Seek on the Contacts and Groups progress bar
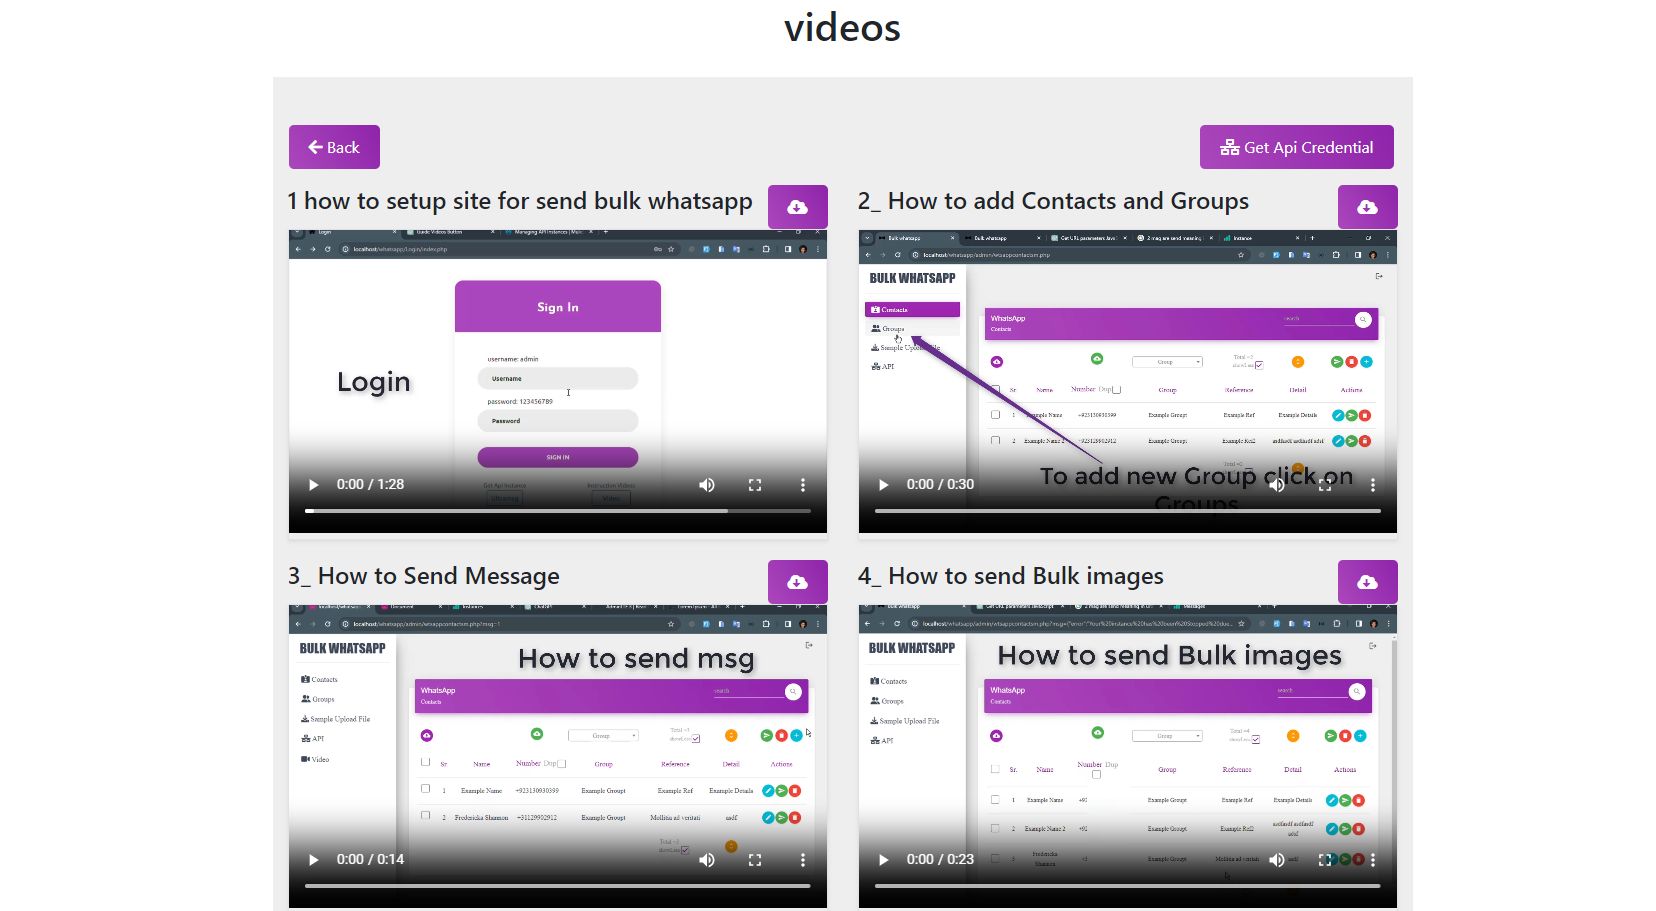The width and height of the screenshot is (1656, 911). point(1128,511)
